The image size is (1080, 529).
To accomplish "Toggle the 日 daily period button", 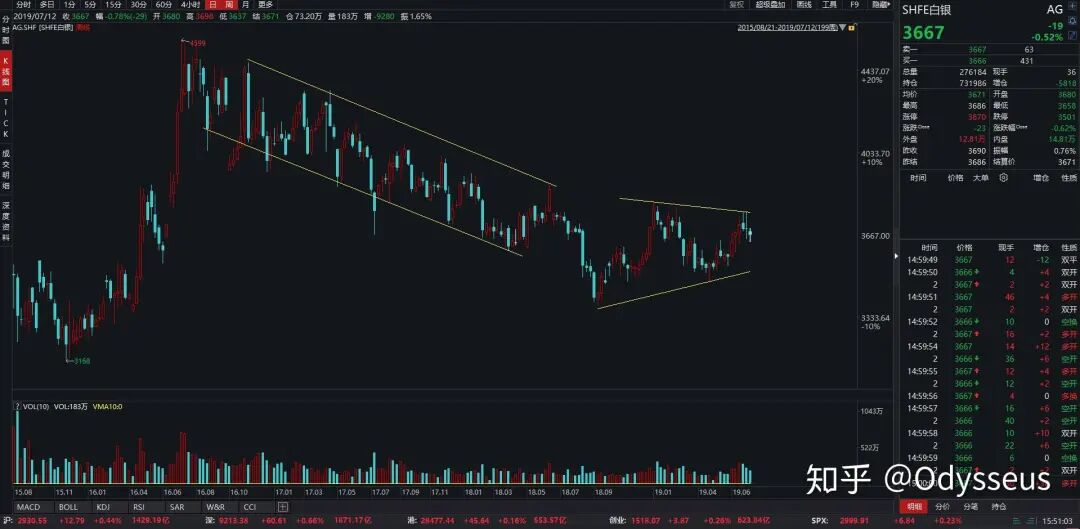I will (x=213, y=5).
